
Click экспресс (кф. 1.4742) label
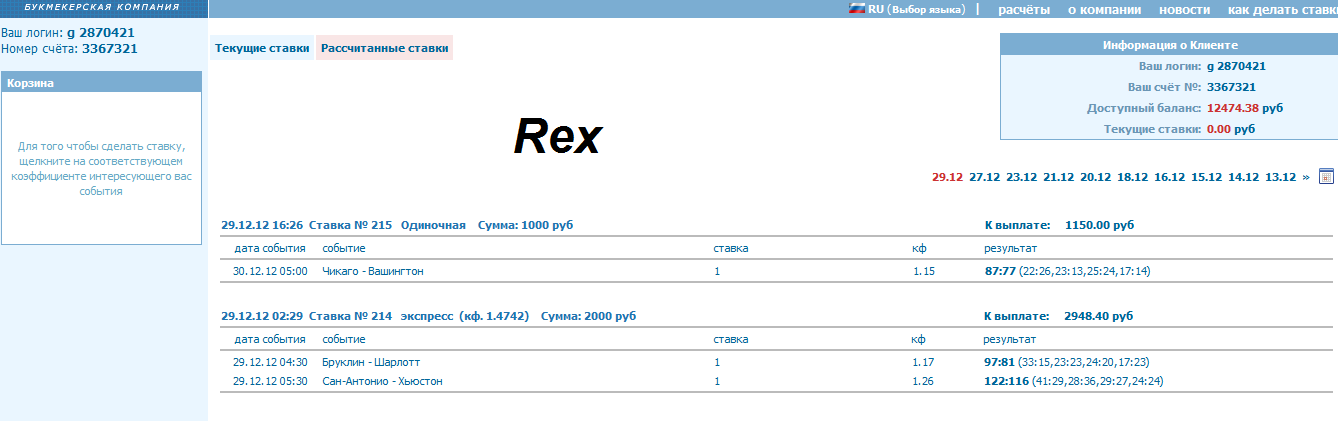pyautogui.click(x=466, y=316)
